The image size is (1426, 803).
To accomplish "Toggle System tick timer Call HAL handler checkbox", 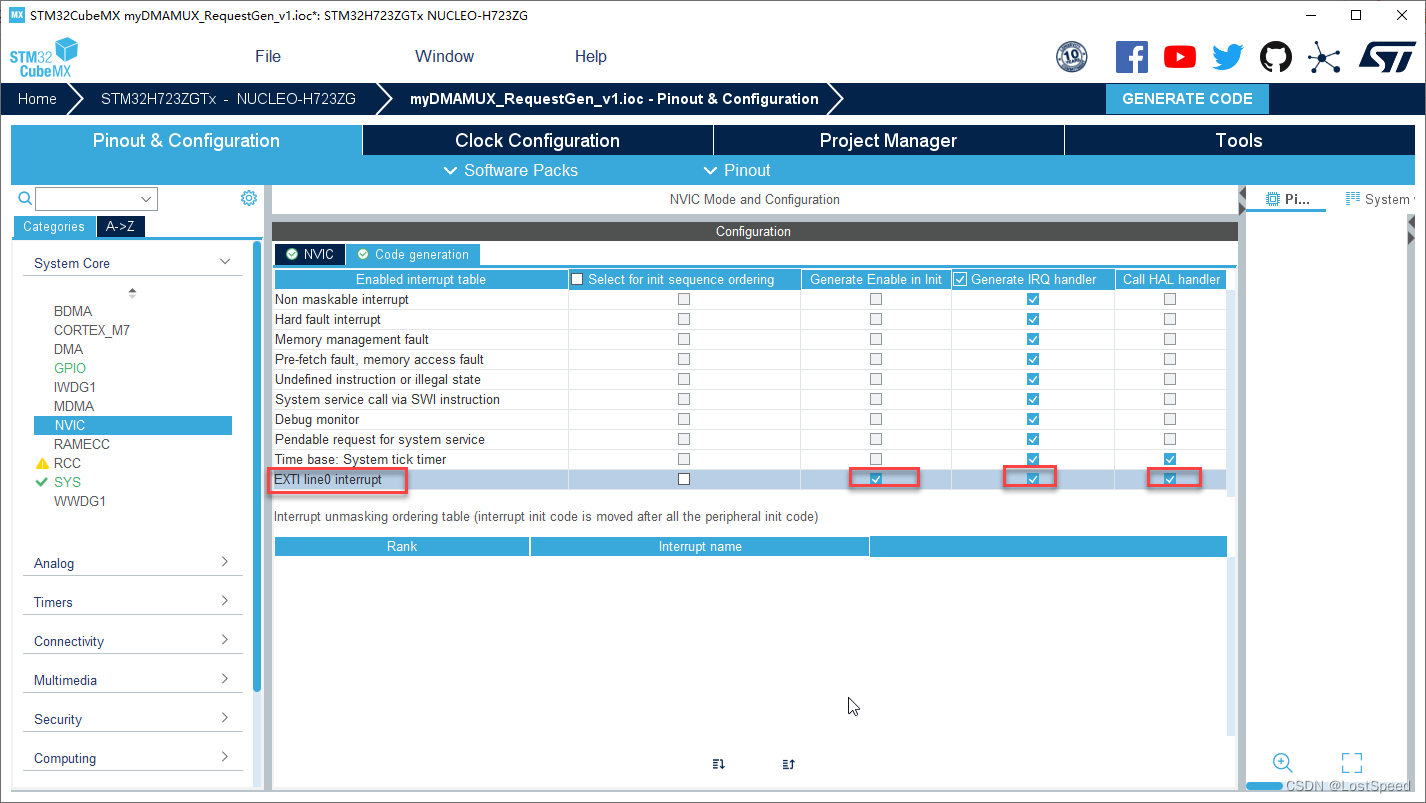I will (1170, 459).
